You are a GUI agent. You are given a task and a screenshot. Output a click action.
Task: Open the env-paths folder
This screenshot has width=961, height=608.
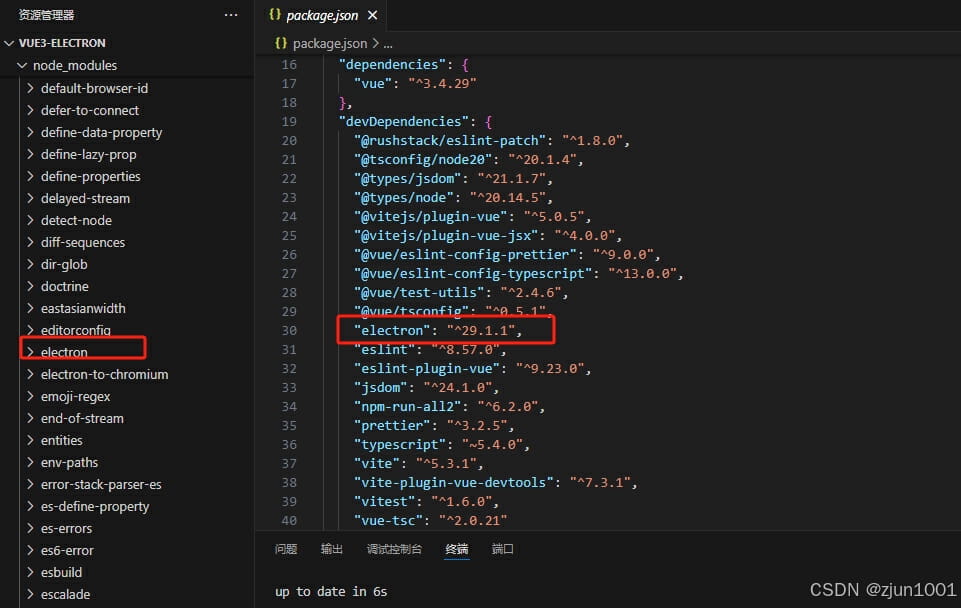point(69,463)
